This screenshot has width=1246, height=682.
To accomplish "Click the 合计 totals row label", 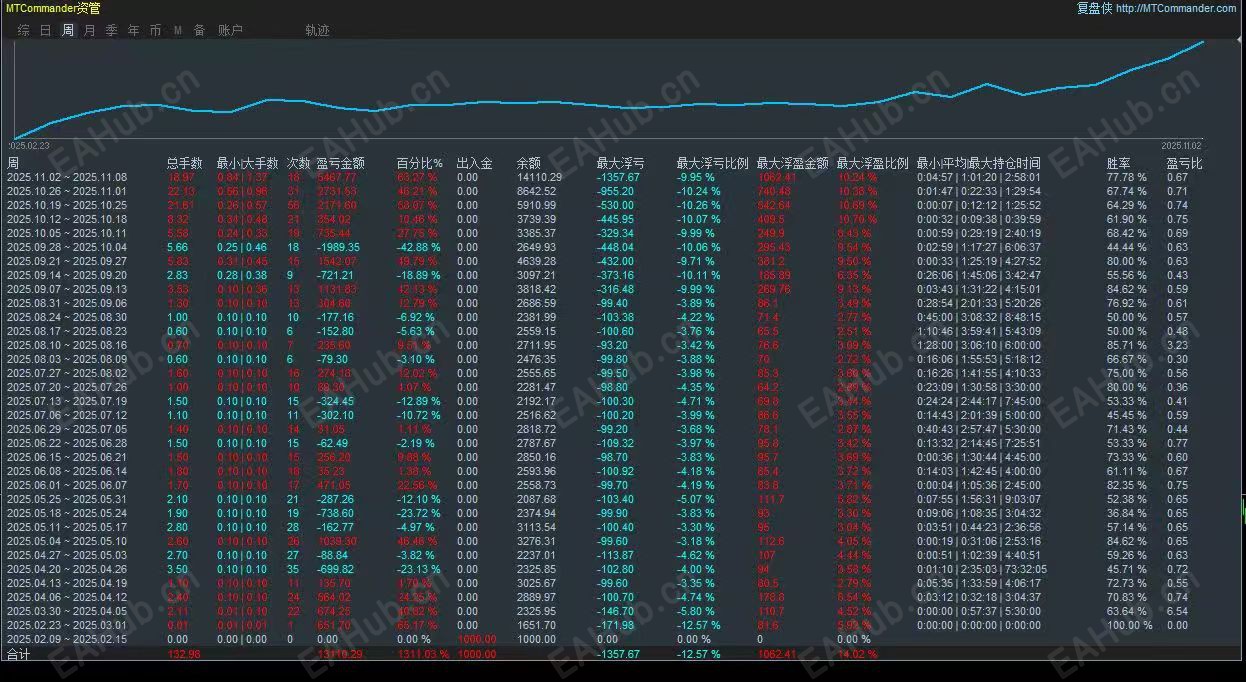I will [19, 655].
